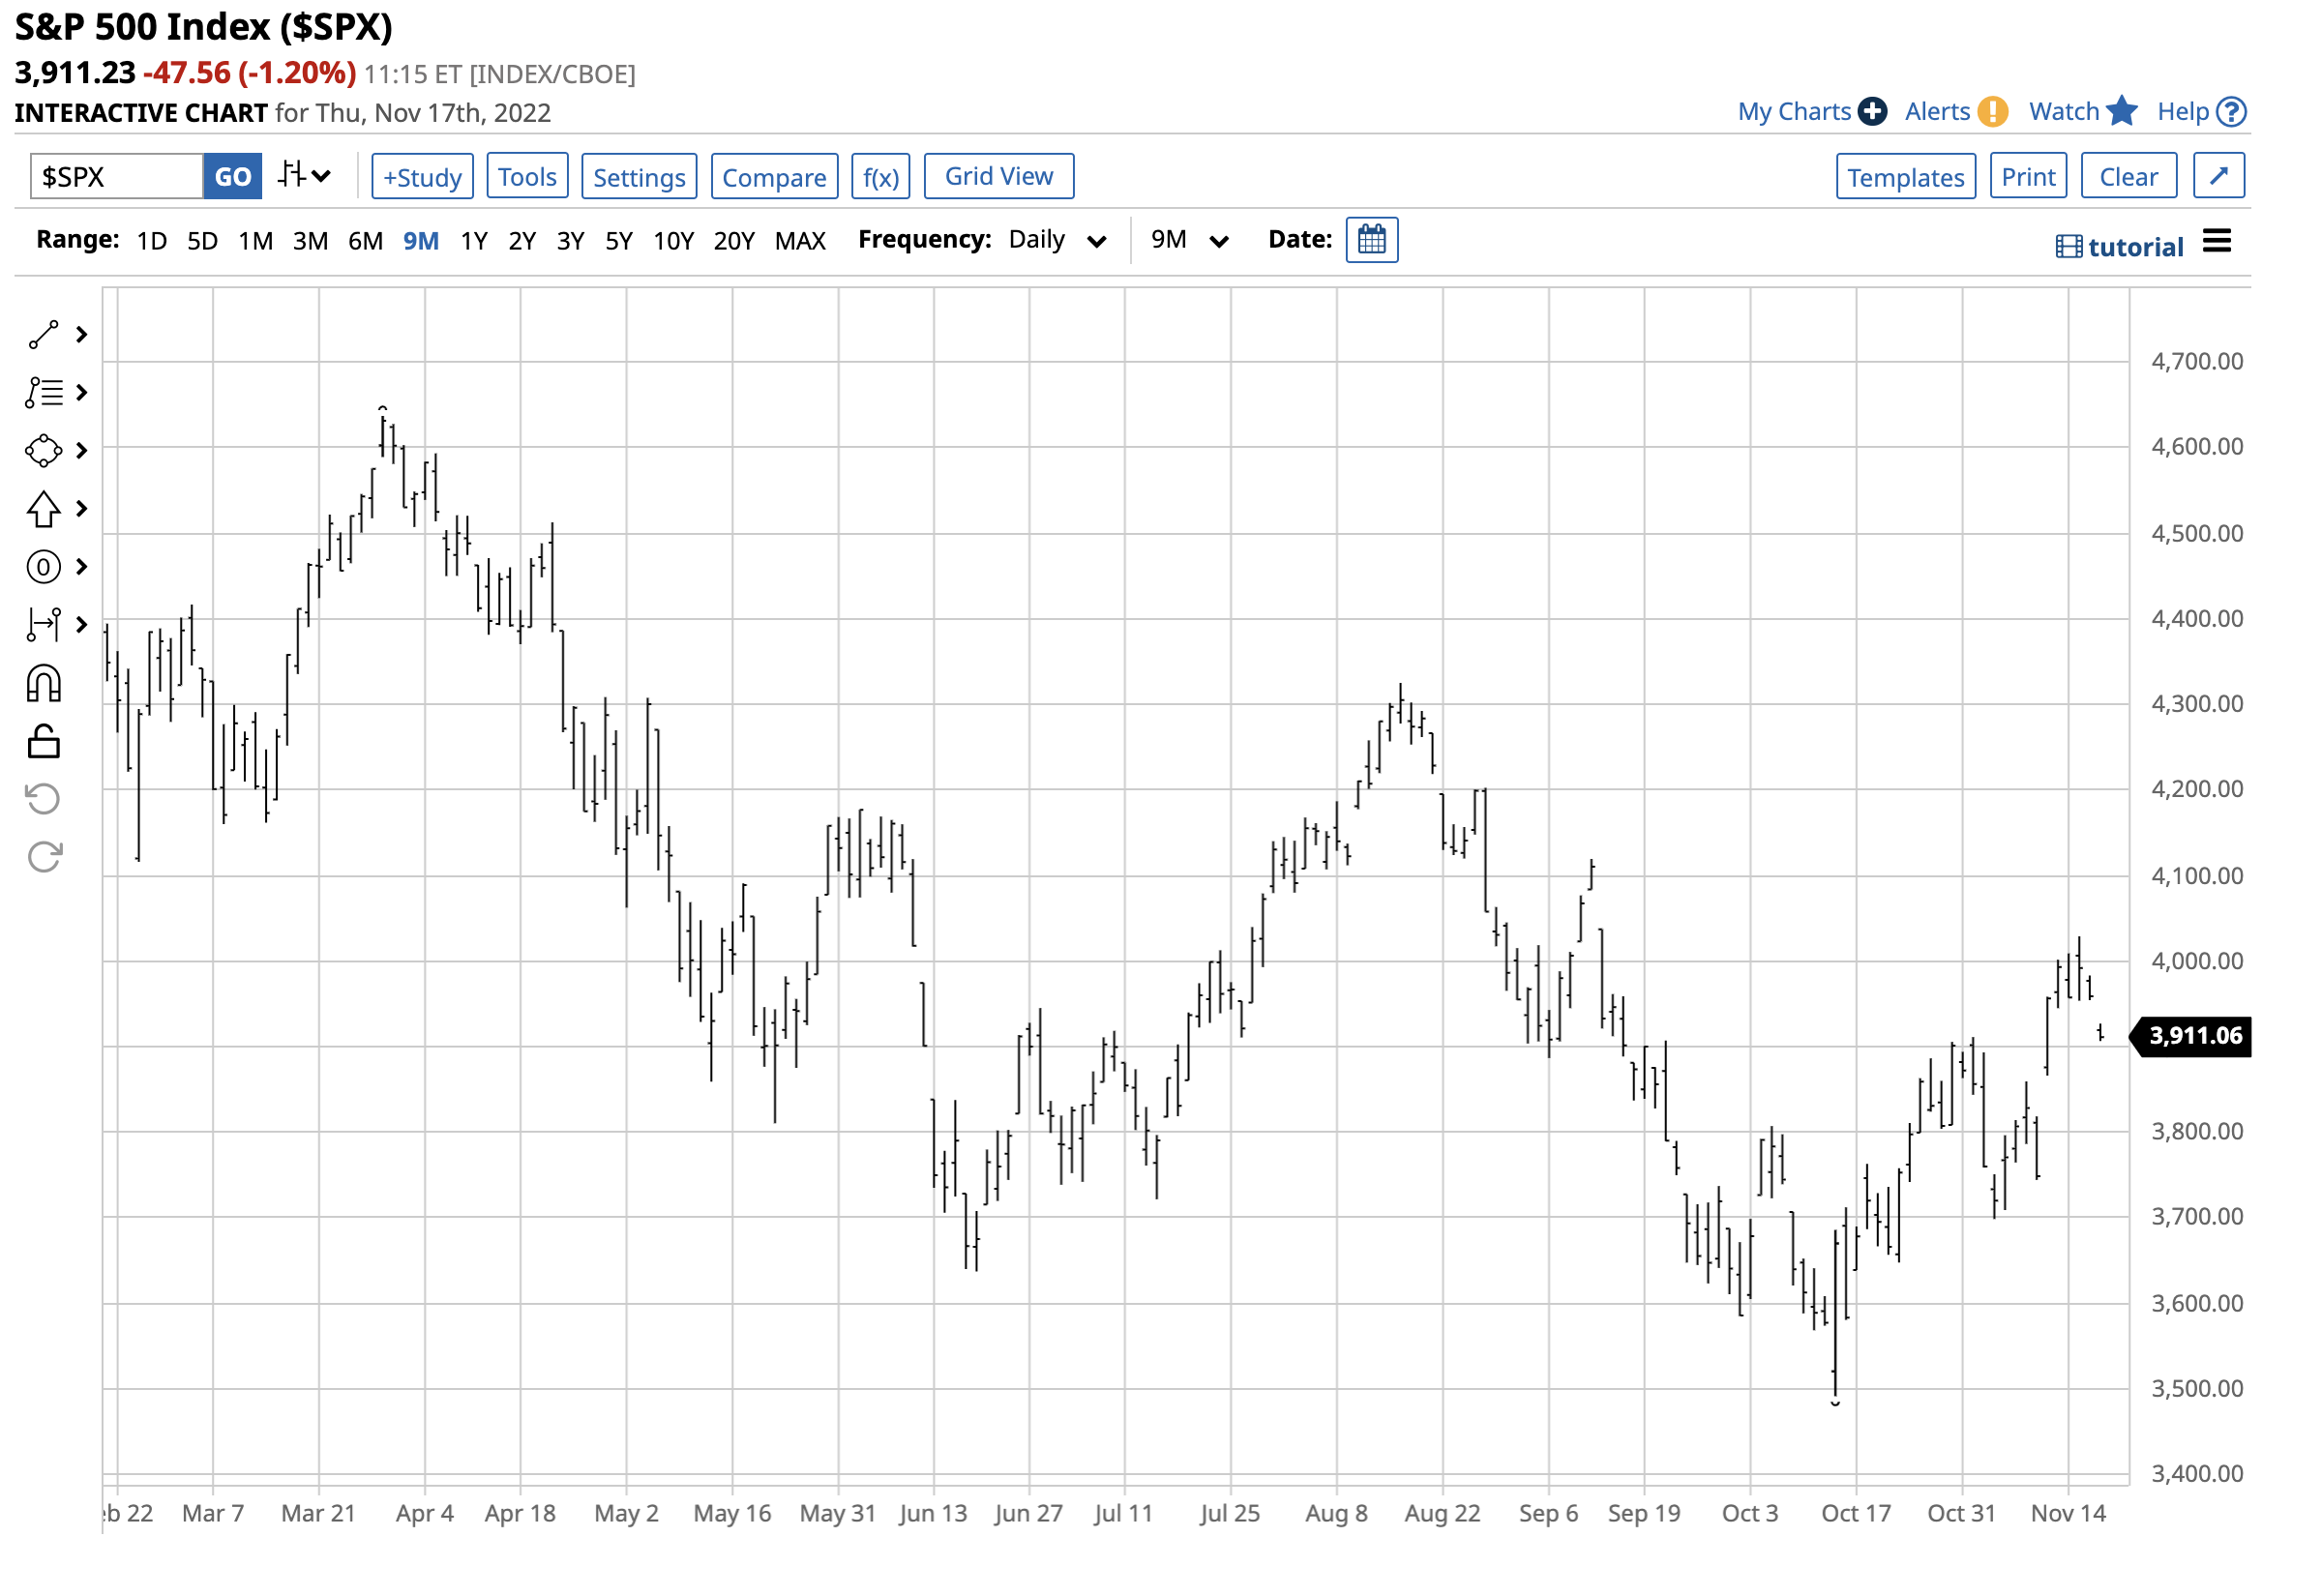Select the trend line drawing tool
Screen dimensions: 2322x1596
click(x=43, y=335)
